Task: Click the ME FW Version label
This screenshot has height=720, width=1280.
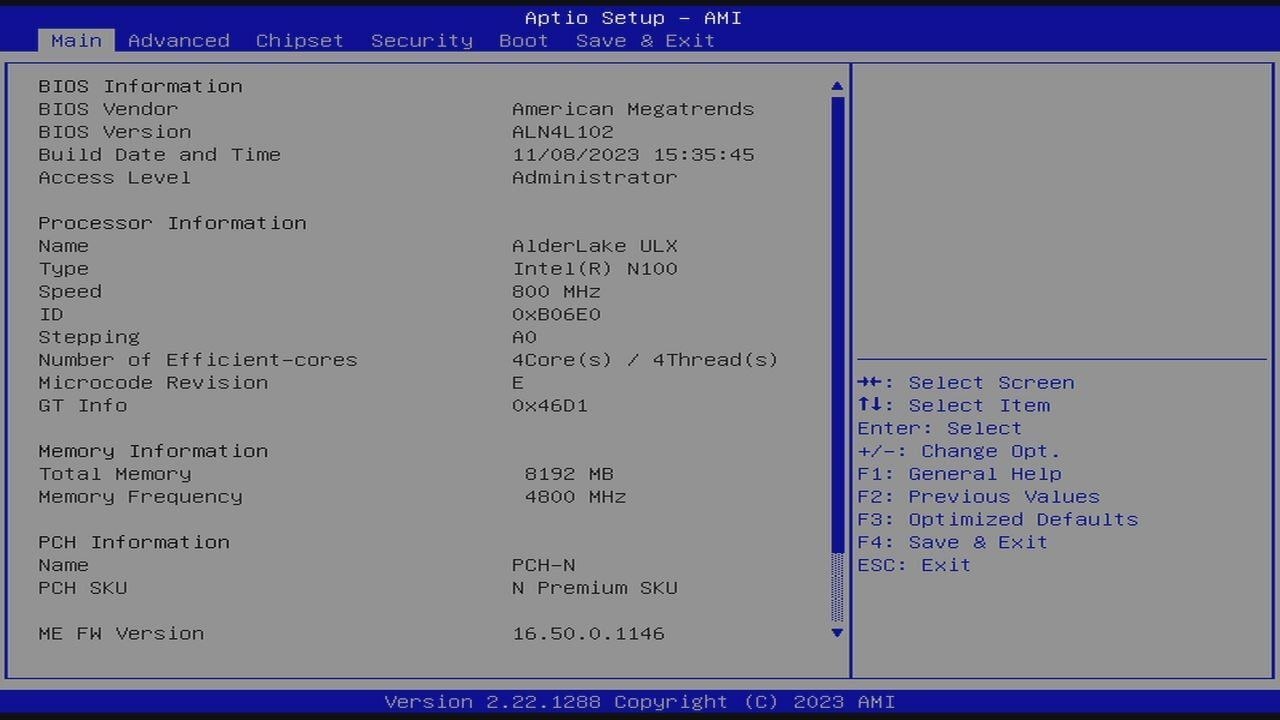Action: pyautogui.click(x=121, y=633)
